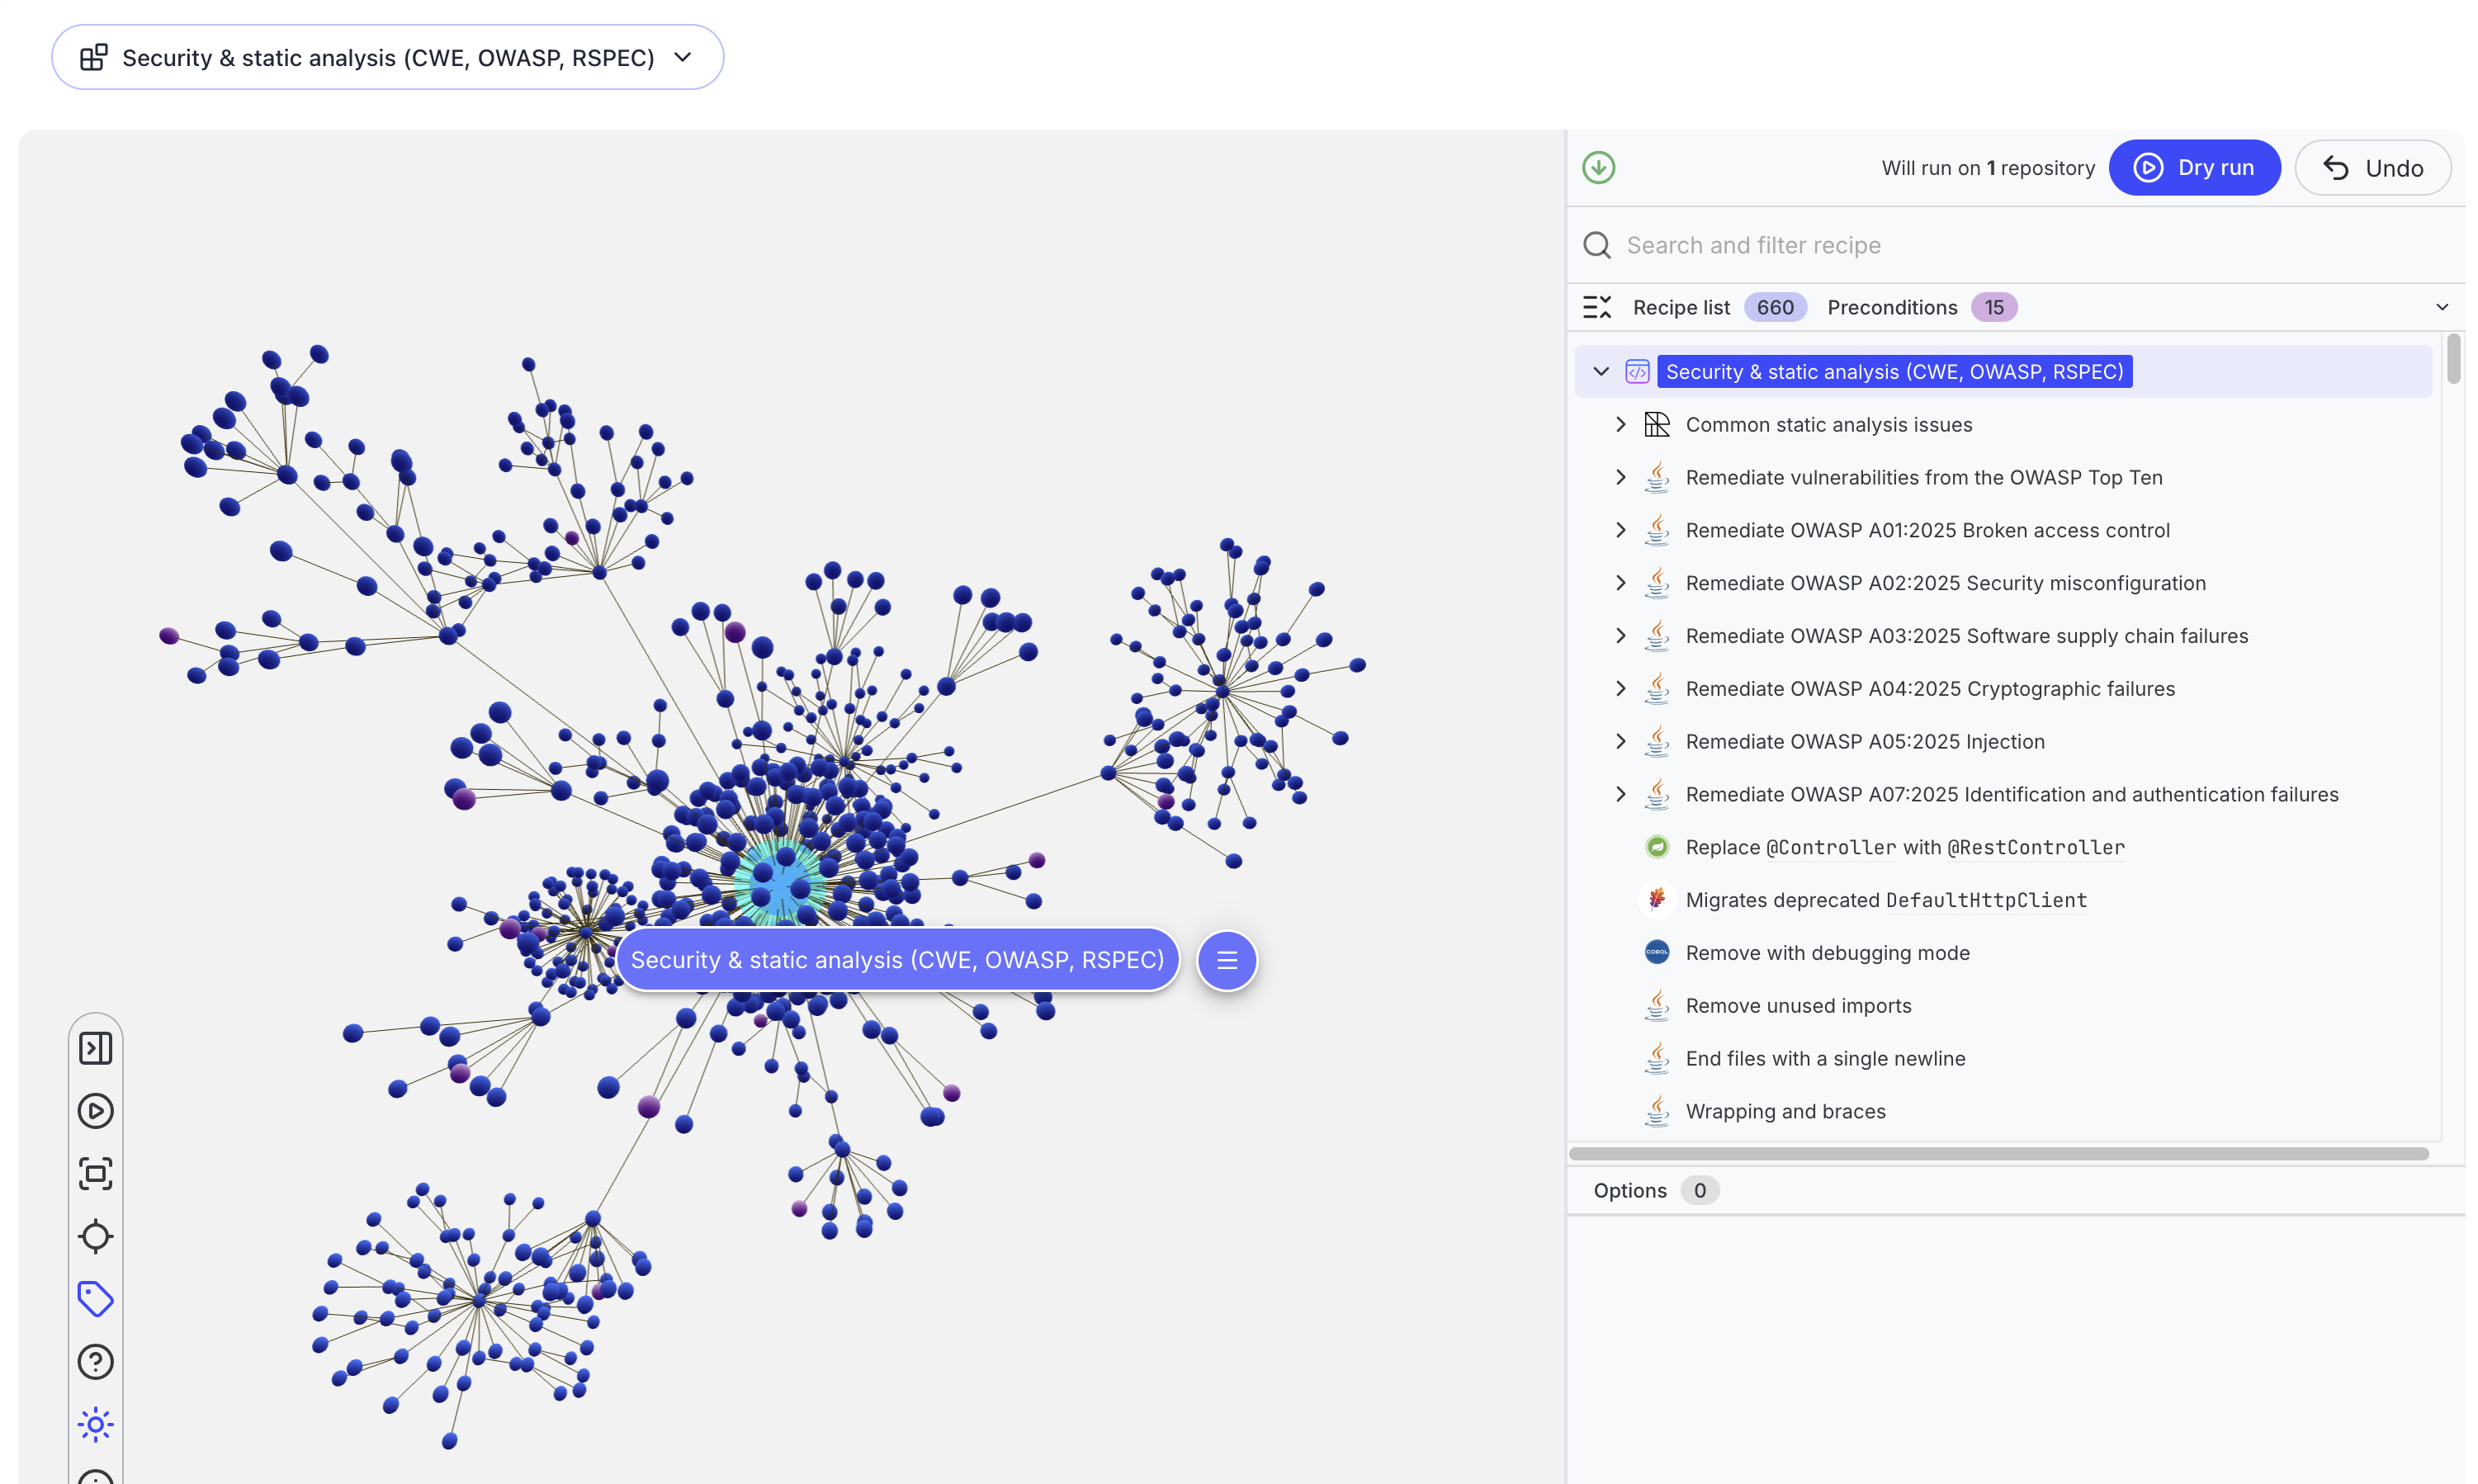This screenshot has height=1484, width=2478.
Task: Select Migrates deprecated DefaultHttpClient recipe
Action: [1886, 901]
